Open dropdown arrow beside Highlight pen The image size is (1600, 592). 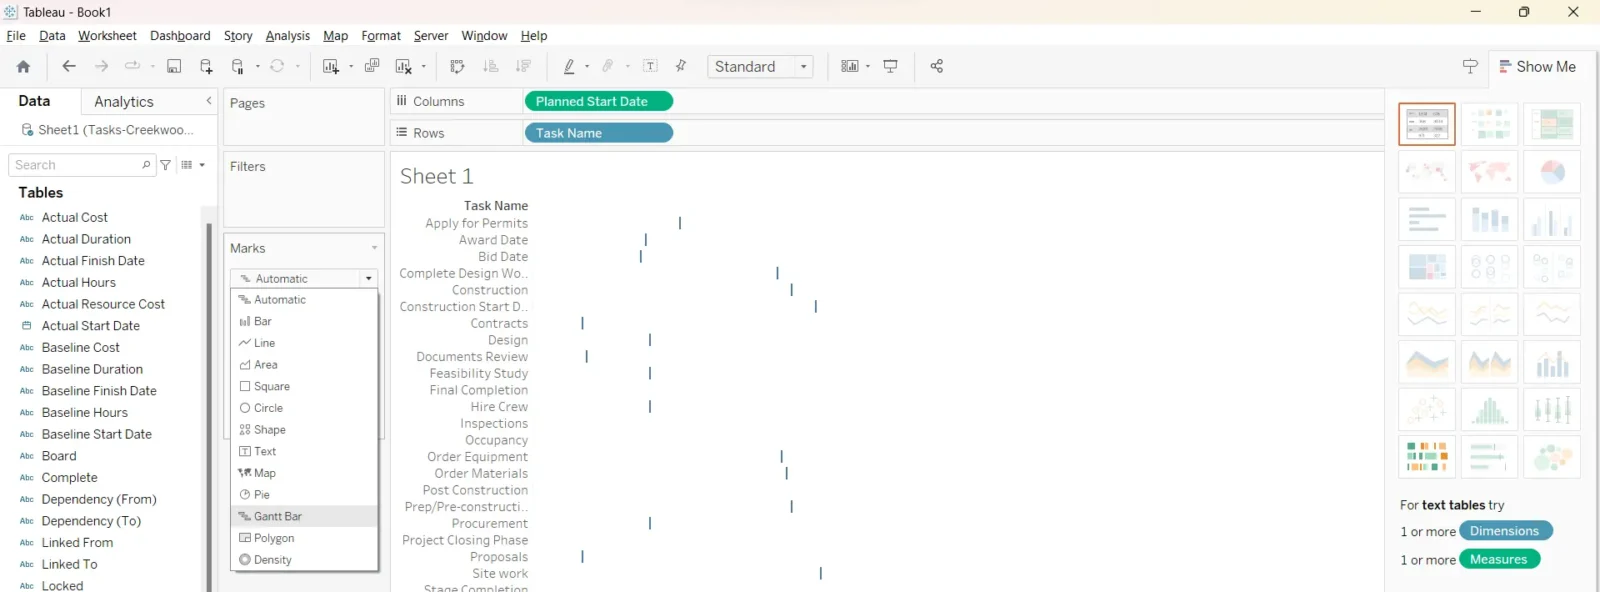(587, 67)
